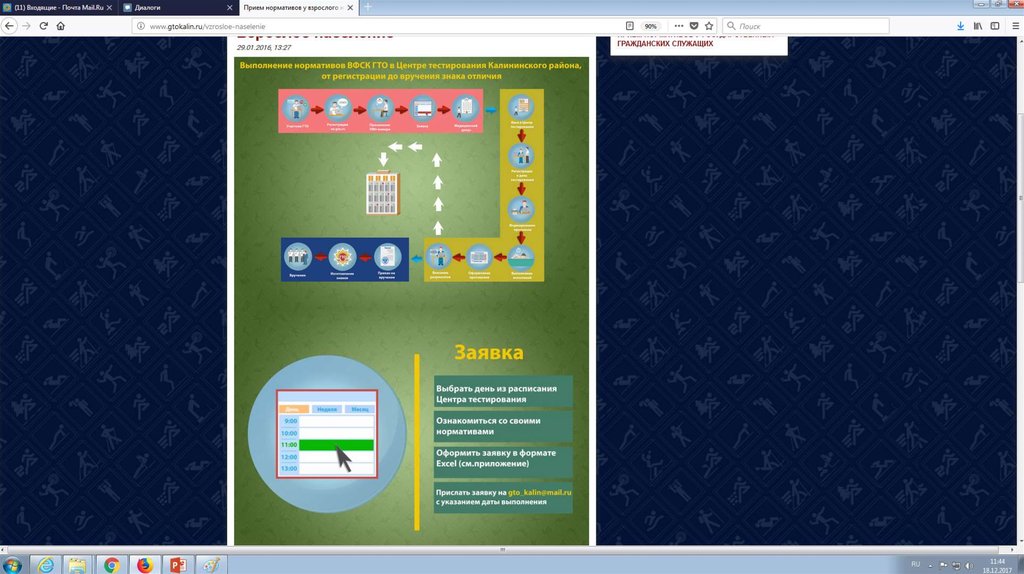
Task: Click the Ознакомиться со своими нормативами box
Action: click(x=503, y=426)
